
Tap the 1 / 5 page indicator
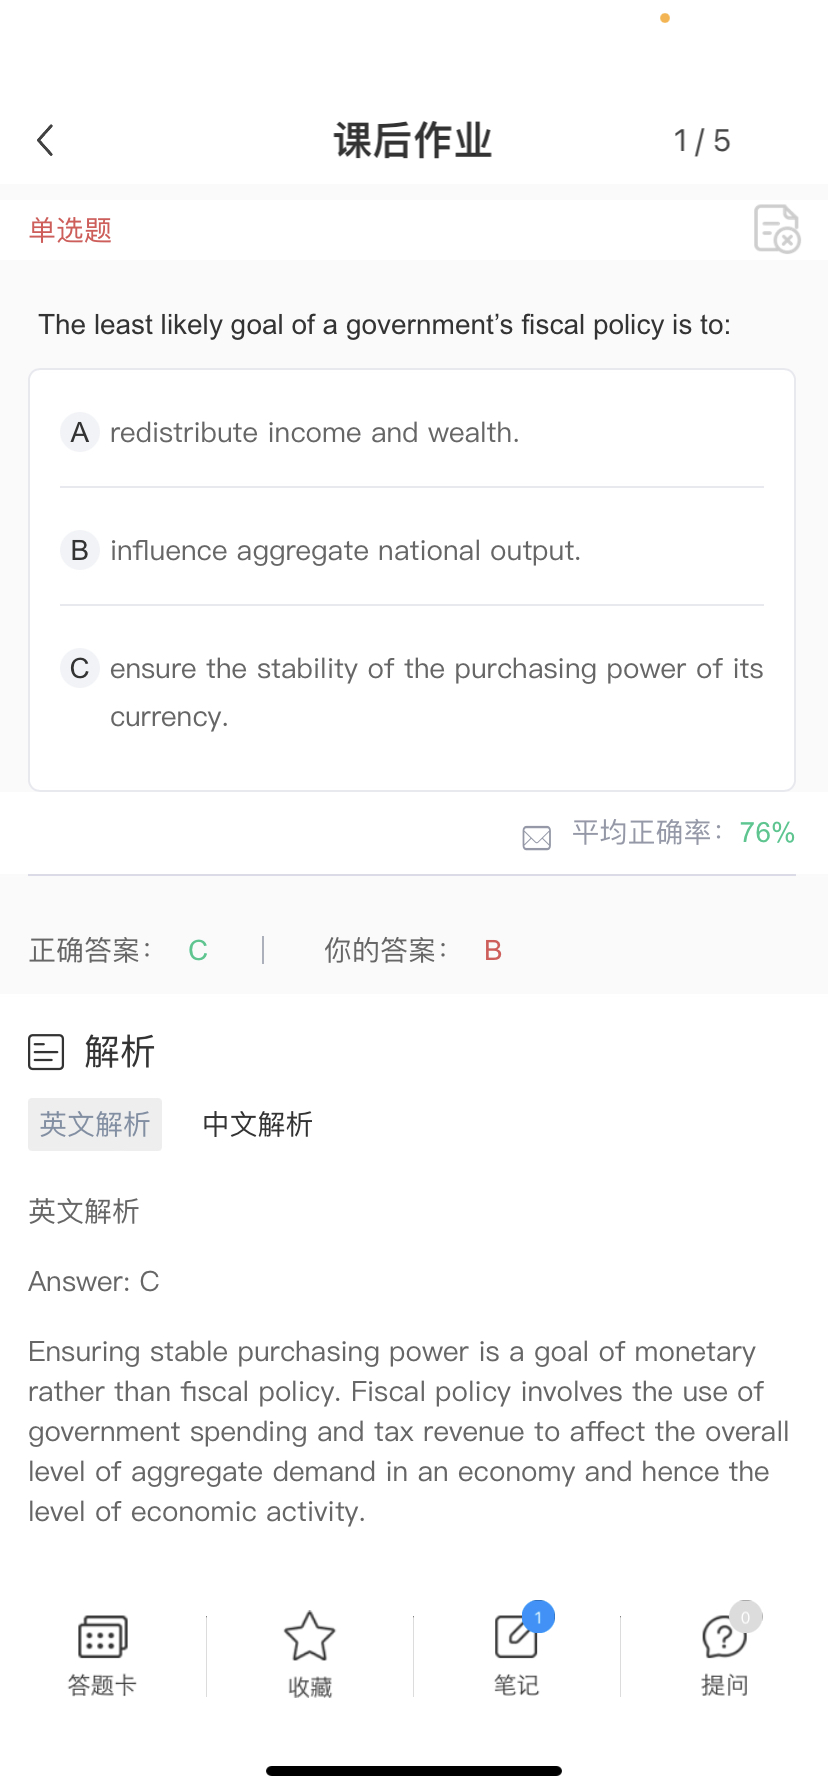coord(702,141)
